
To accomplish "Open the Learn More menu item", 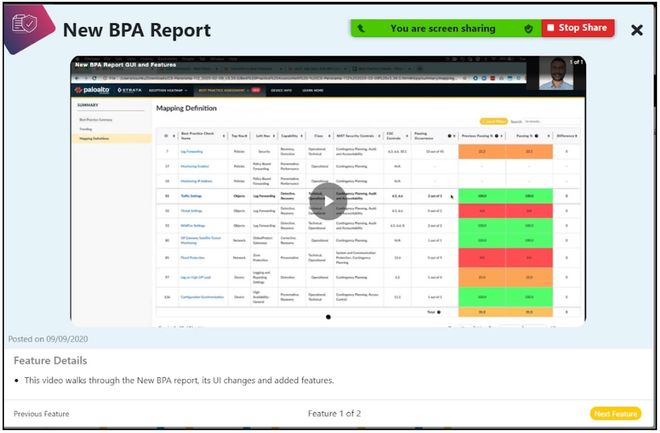I will tap(313, 90).
